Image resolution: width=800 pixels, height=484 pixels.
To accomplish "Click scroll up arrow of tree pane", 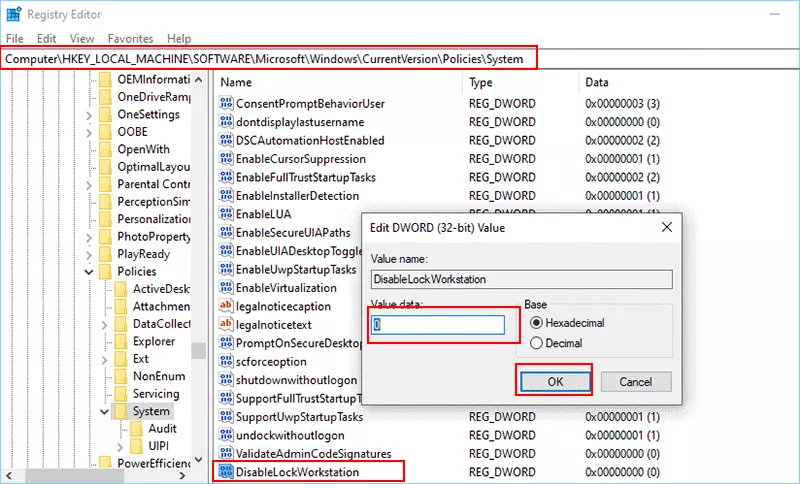I will pos(198,80).
